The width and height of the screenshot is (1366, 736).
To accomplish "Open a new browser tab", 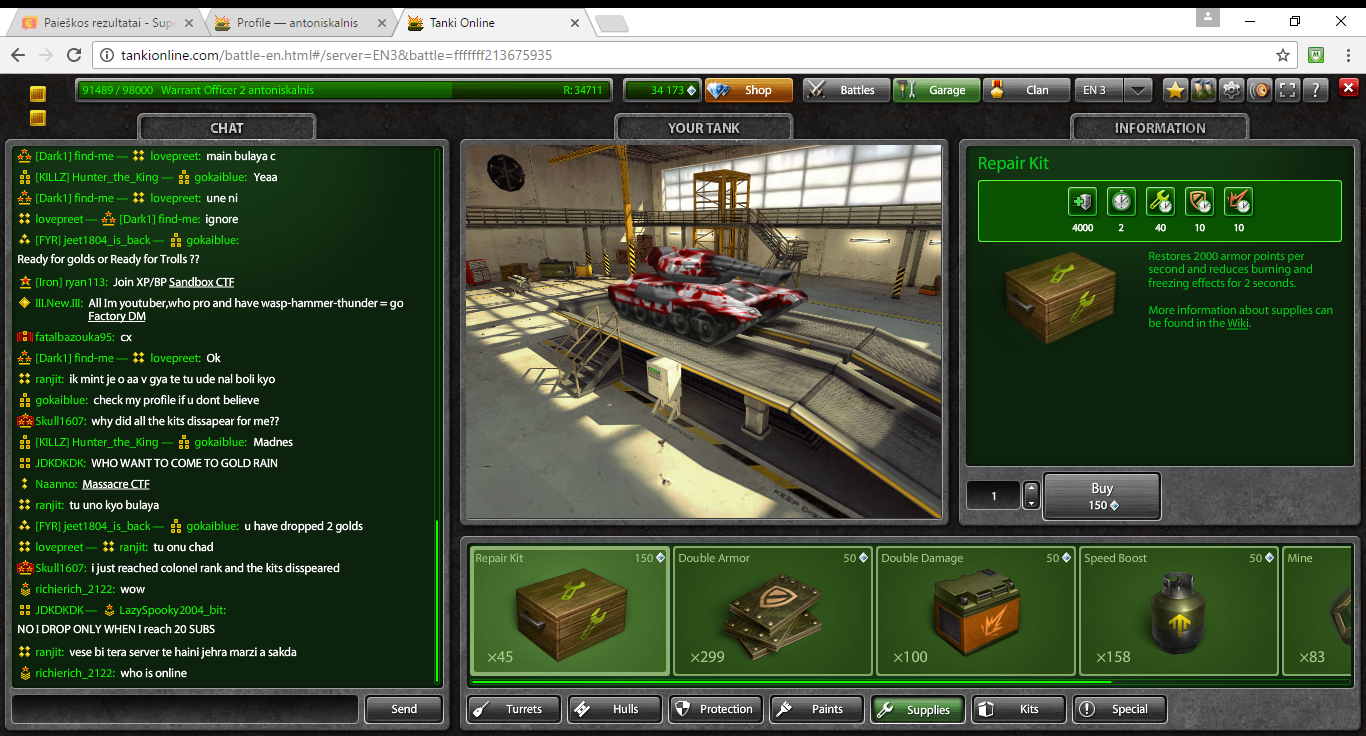I will (611, 23).
